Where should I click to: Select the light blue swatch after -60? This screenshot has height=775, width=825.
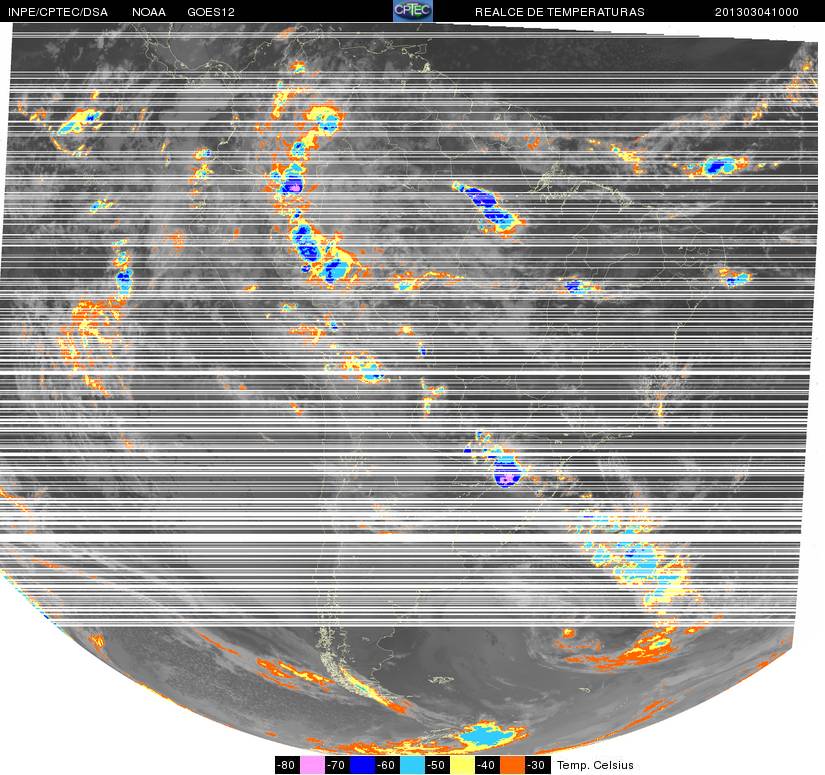click(x=412, y=765)
